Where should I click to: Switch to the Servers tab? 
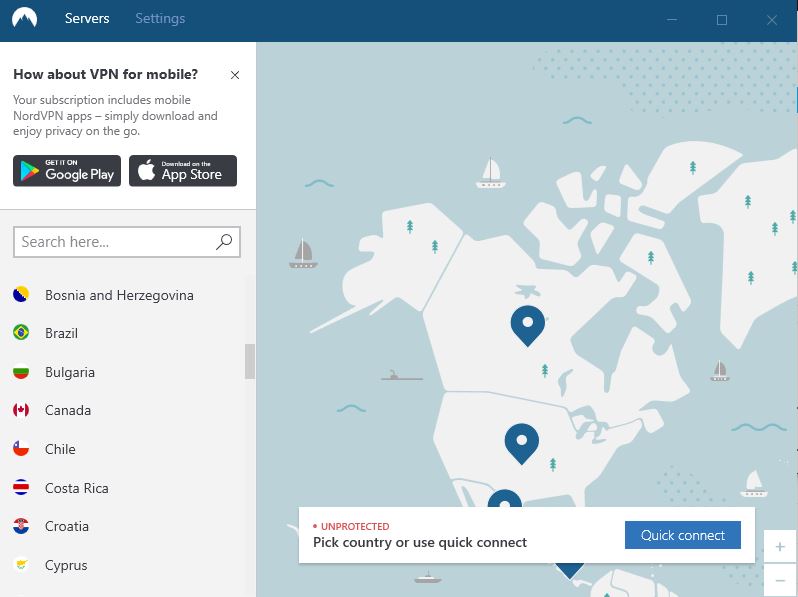[x=87, y=18]
